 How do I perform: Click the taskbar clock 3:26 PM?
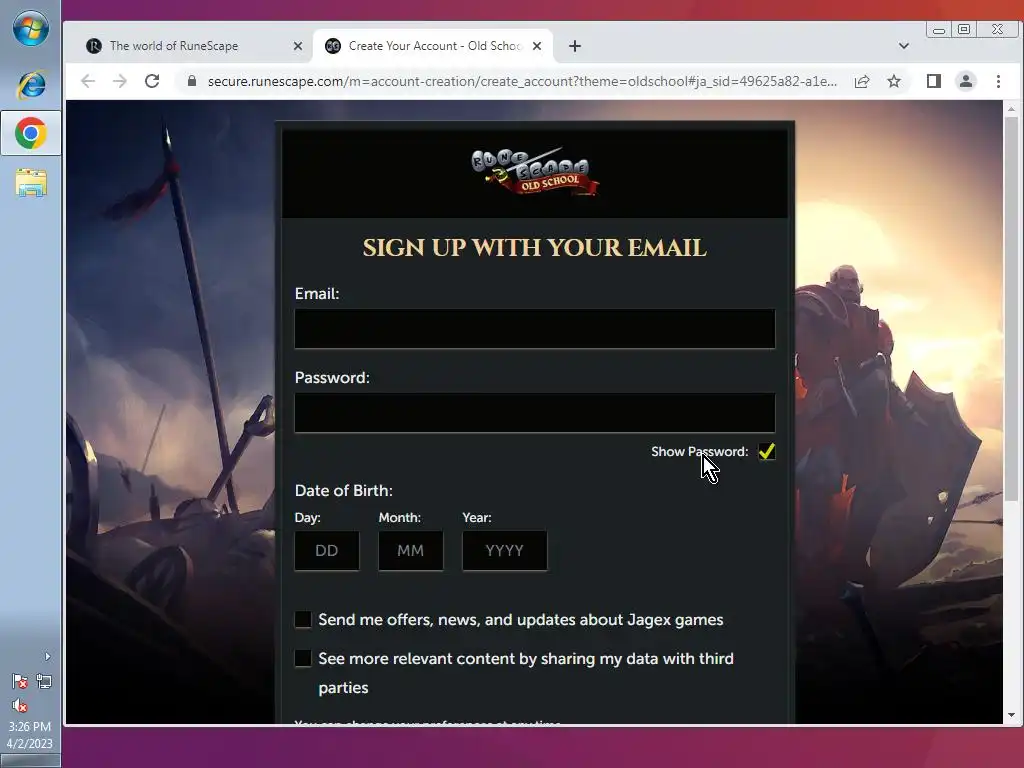click(29, 726)
